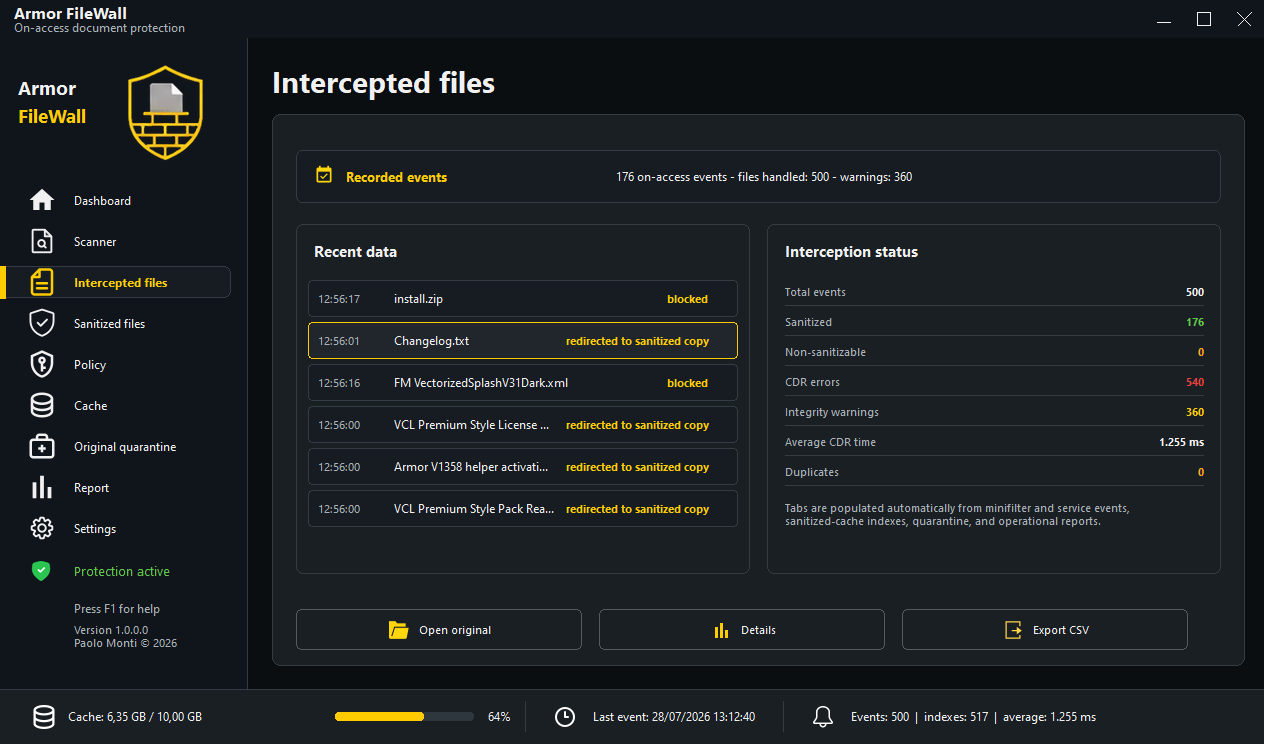
Task: Click the status bar clock icon
Action: 565,717
